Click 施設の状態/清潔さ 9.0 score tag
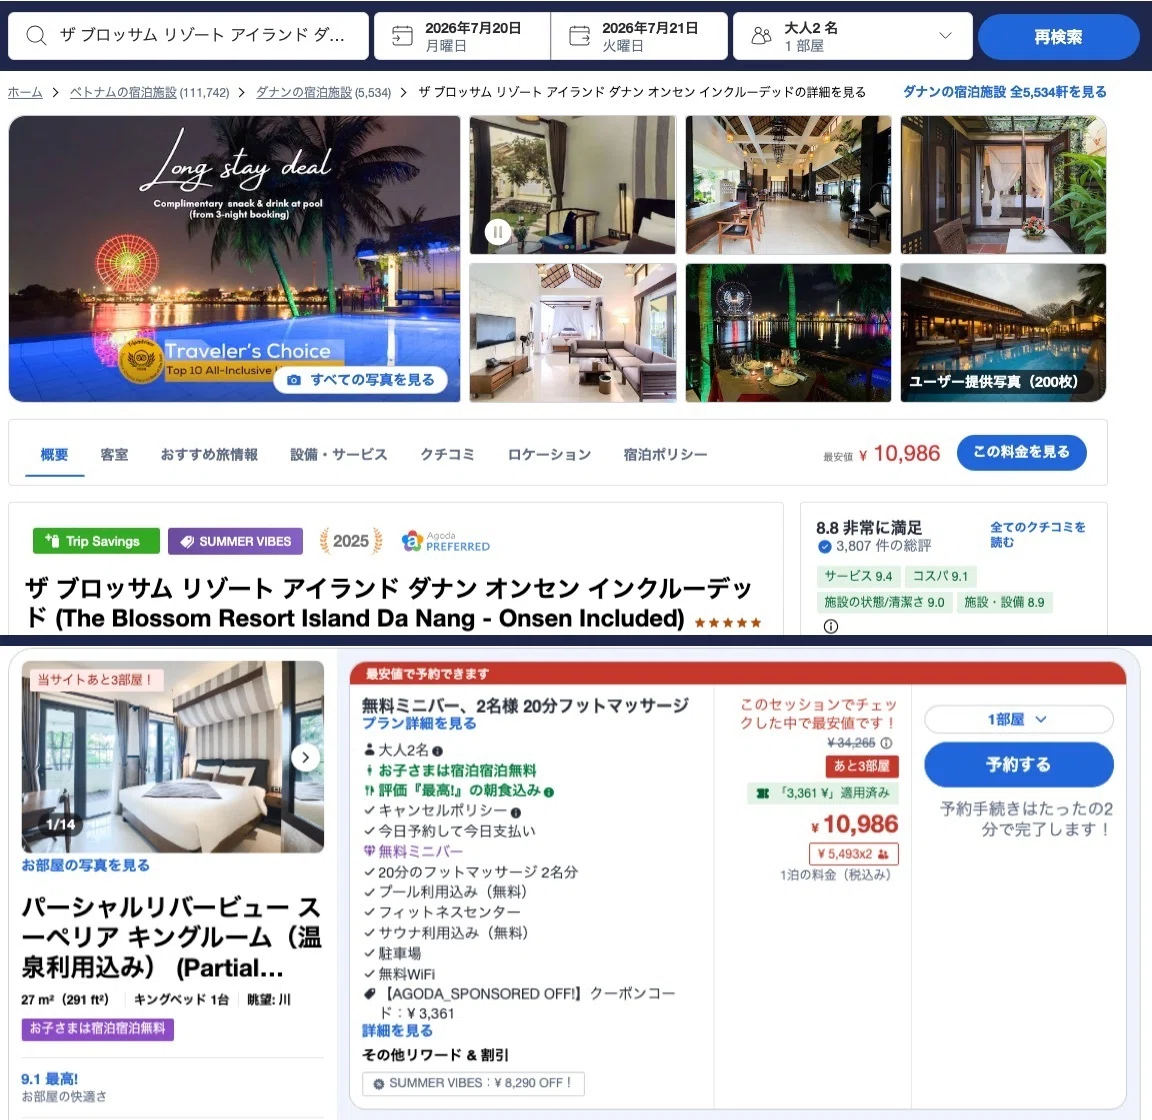Viewport: 1152px width, 1120px height. point(884,603)
